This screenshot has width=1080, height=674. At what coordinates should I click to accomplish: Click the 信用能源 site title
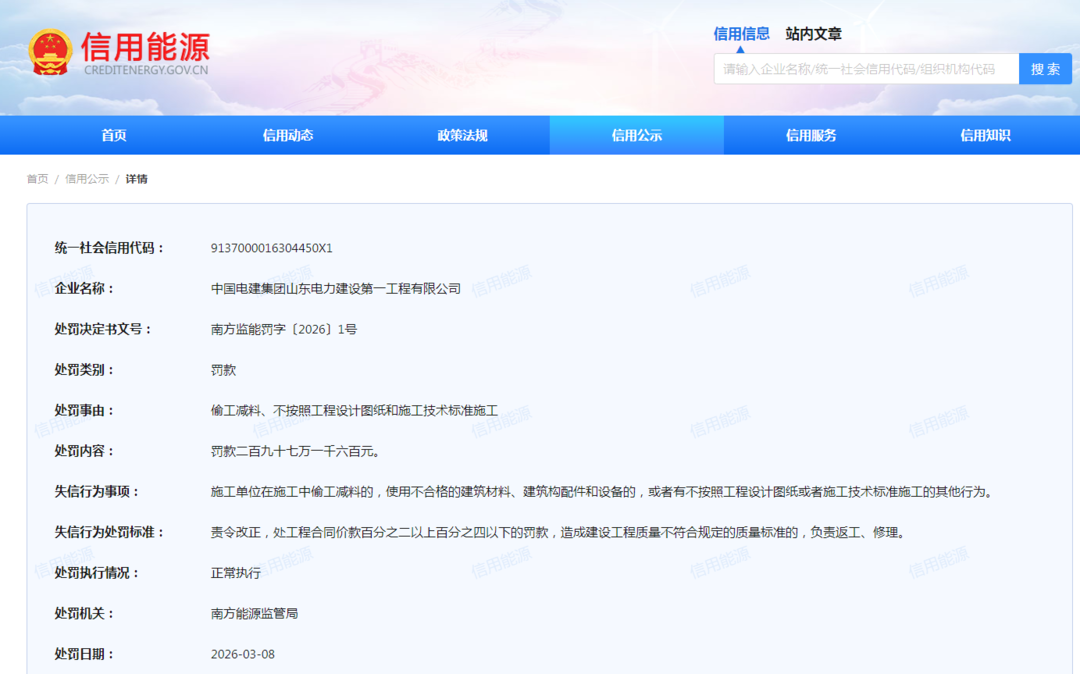[x=145, y=47]
